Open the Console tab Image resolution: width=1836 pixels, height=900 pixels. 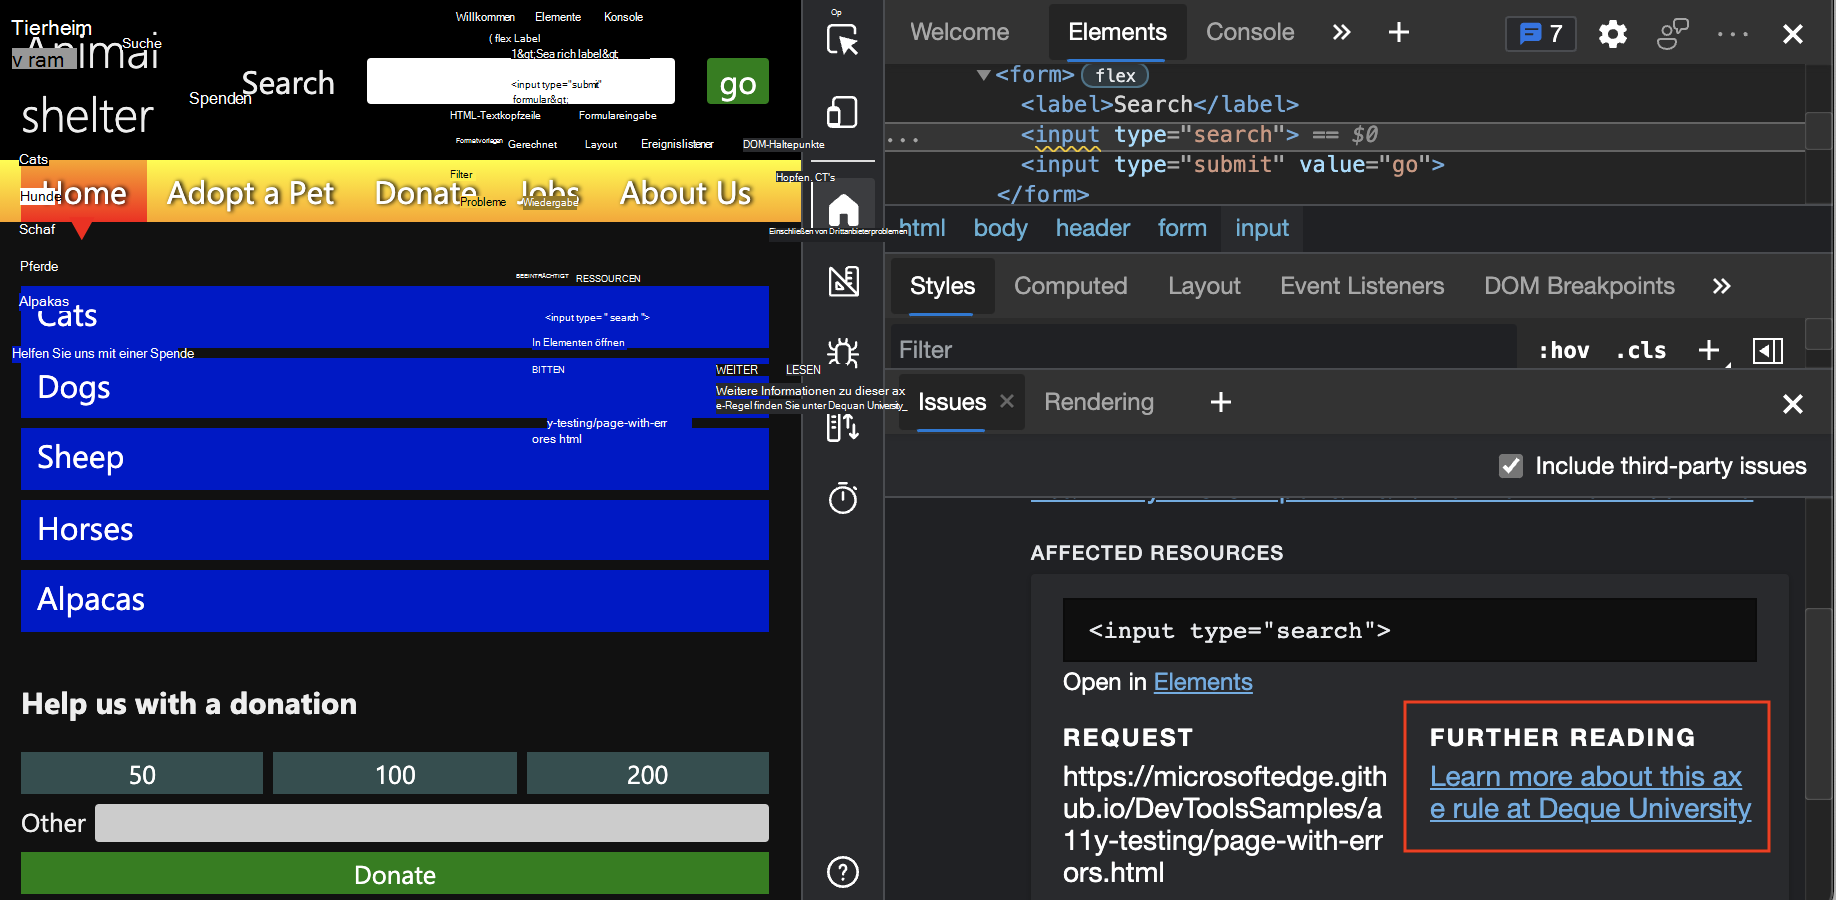[1250, 32]
